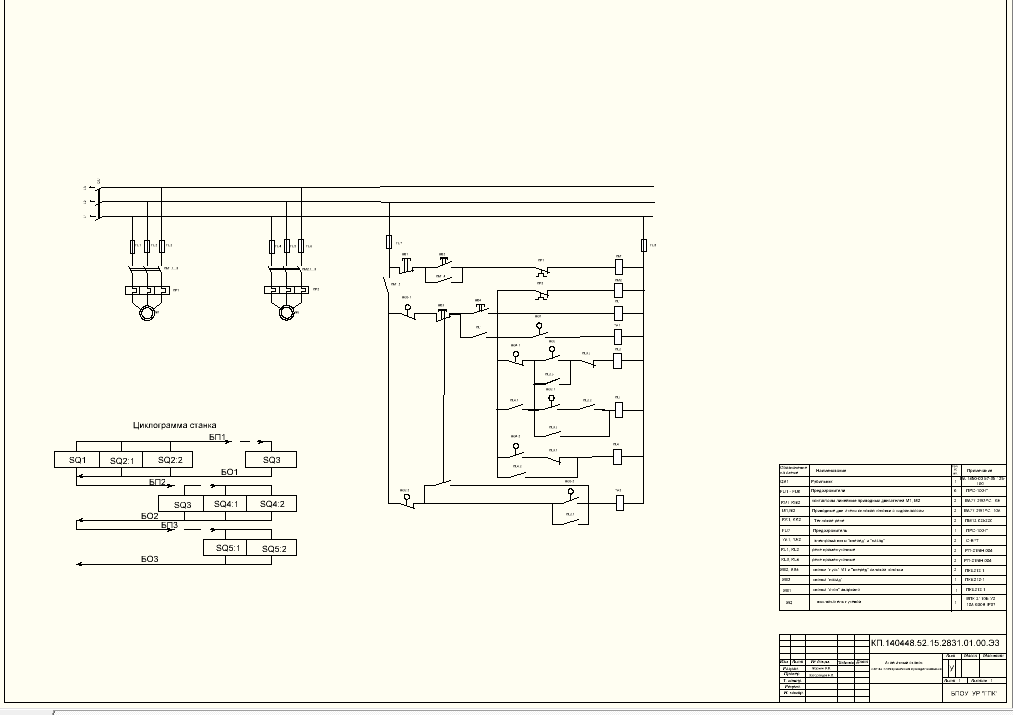Select the 'Циклограмма станка' heading text
This screenshot has width=1013, height=715.
[174, 425]
